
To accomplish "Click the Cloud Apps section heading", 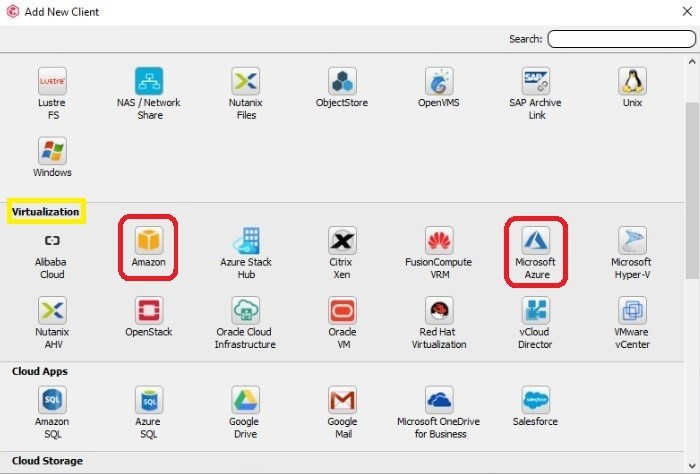I will (40, 371).
